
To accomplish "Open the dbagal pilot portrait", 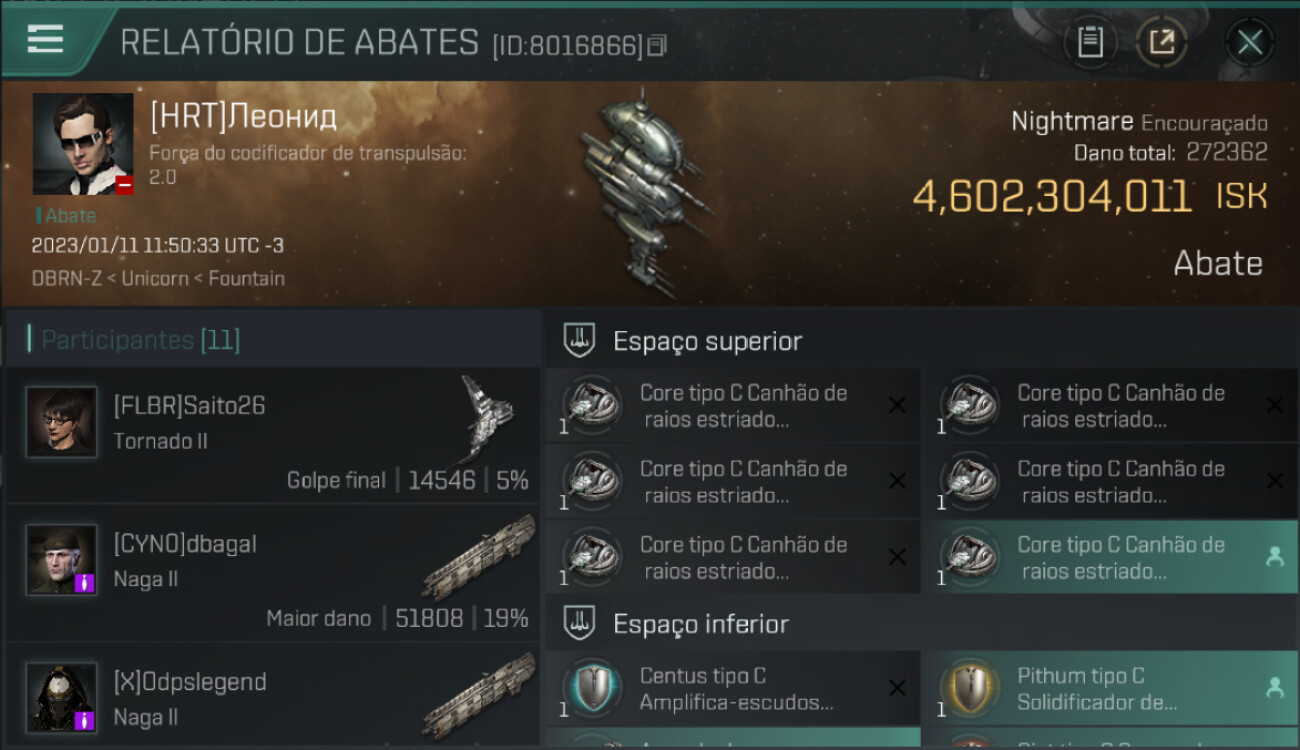I will [x=62, y=560].
